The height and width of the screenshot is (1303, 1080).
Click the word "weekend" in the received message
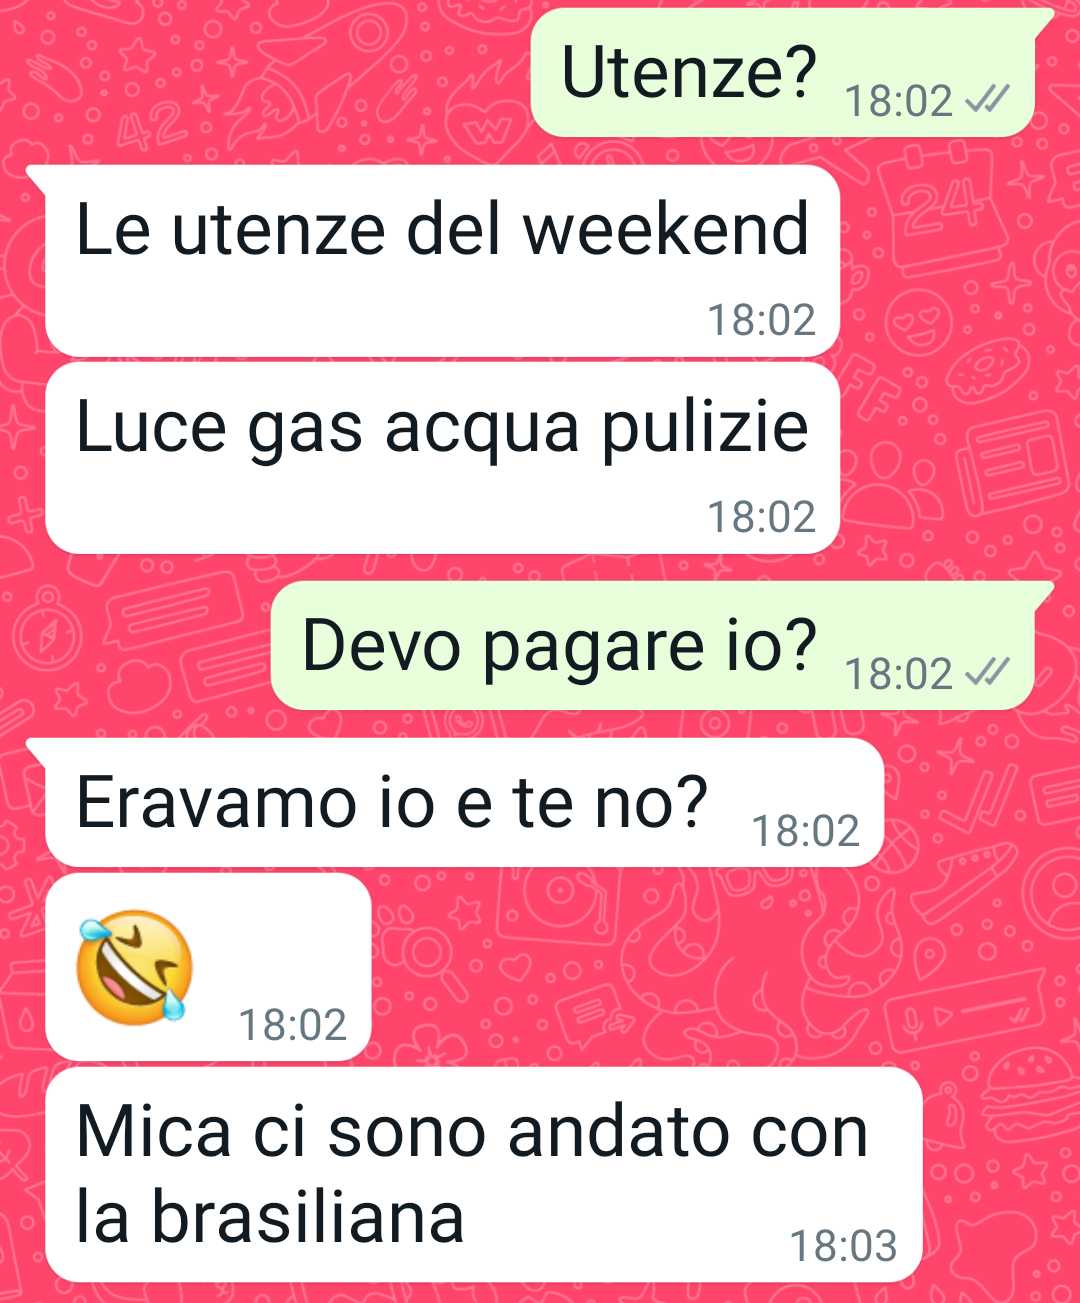coord(666,229)
